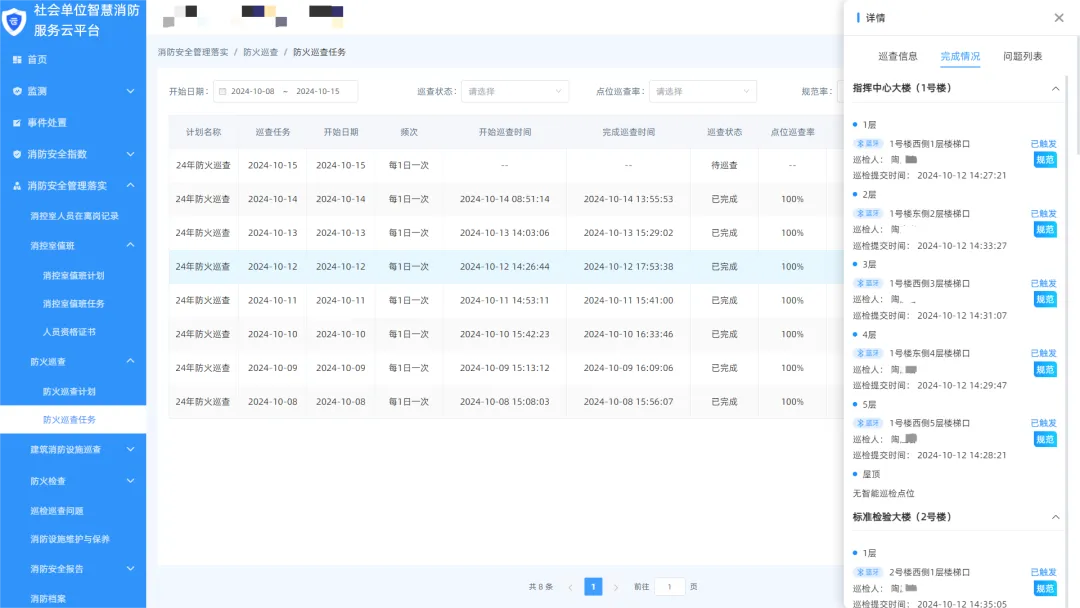
Task: Collapse the 防火巡查 sidebar submenu
Action: [130, 361]
